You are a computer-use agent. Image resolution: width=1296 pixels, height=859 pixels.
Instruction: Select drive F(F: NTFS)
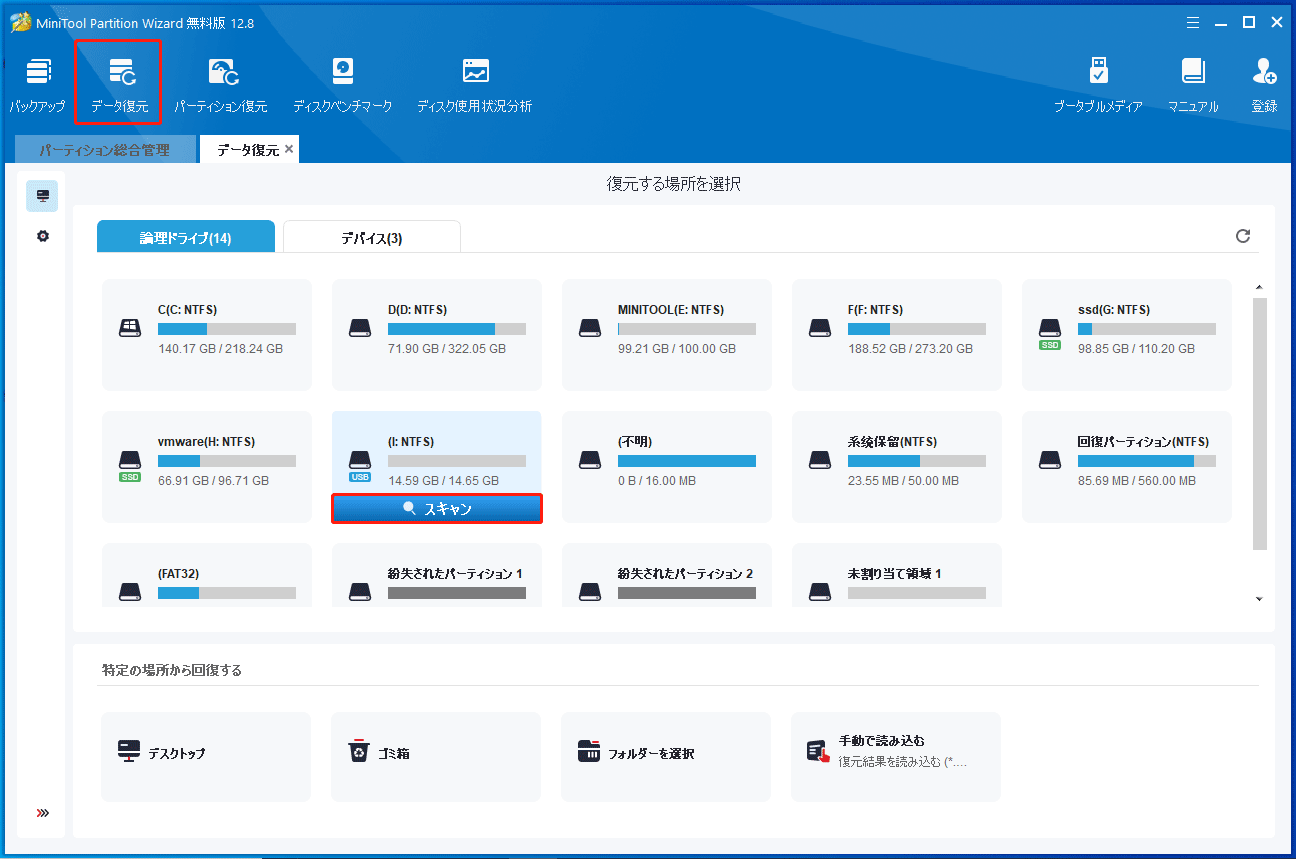[x=897, y=334]
